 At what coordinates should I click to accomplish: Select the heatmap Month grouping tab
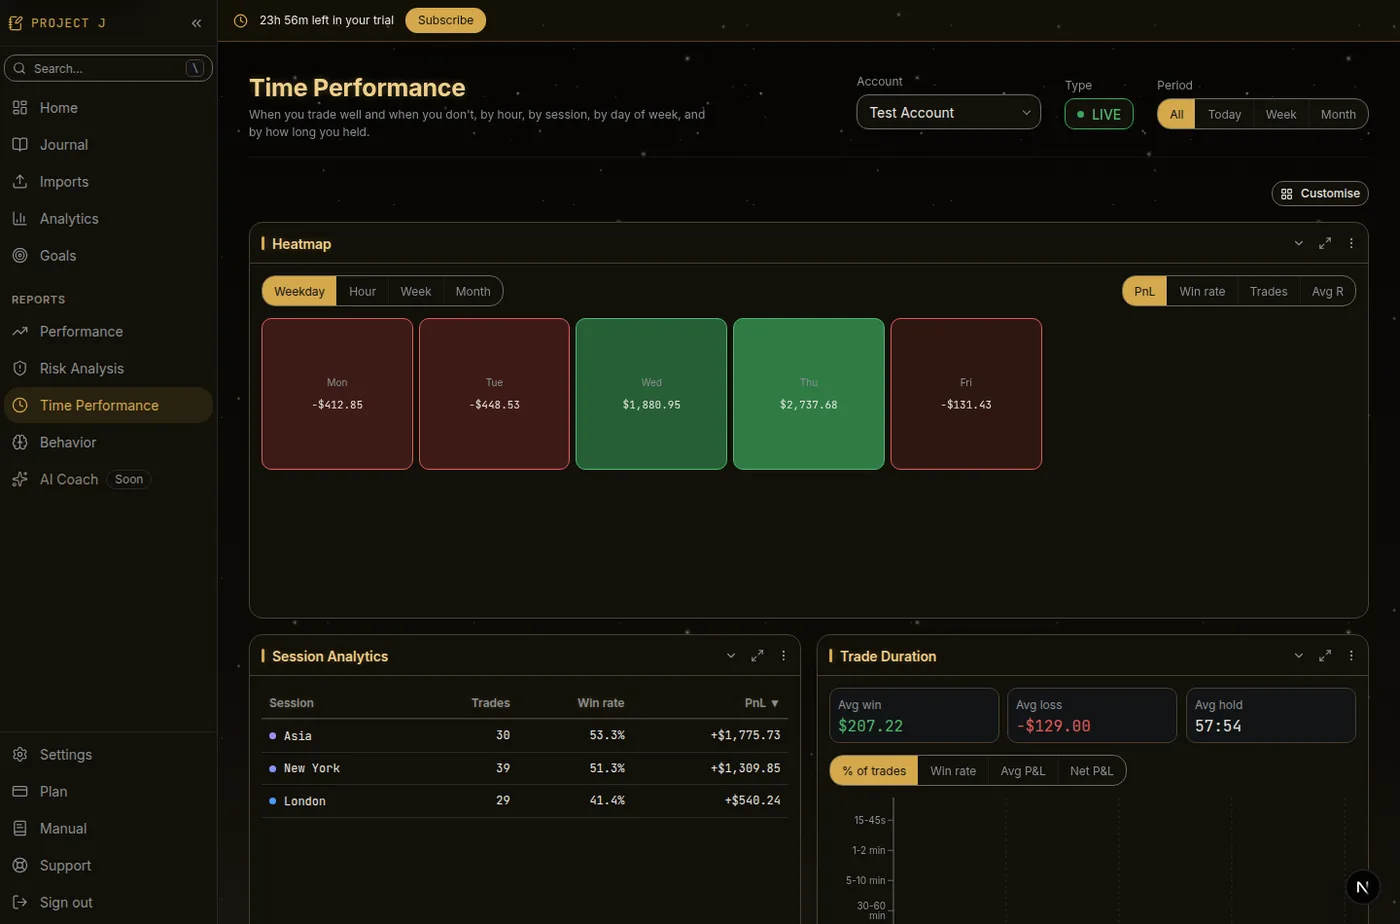point(473,291)
